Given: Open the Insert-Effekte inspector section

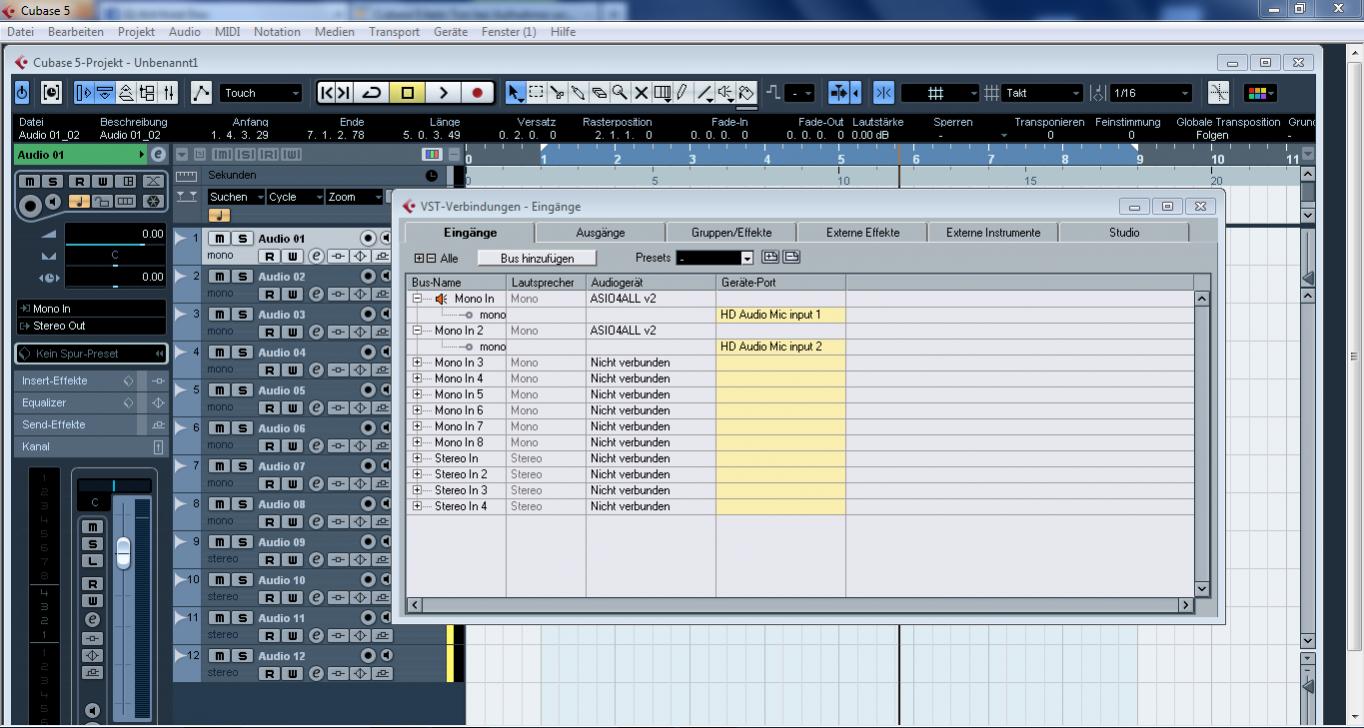Looking at the screenshot, I should click(92, 380).
